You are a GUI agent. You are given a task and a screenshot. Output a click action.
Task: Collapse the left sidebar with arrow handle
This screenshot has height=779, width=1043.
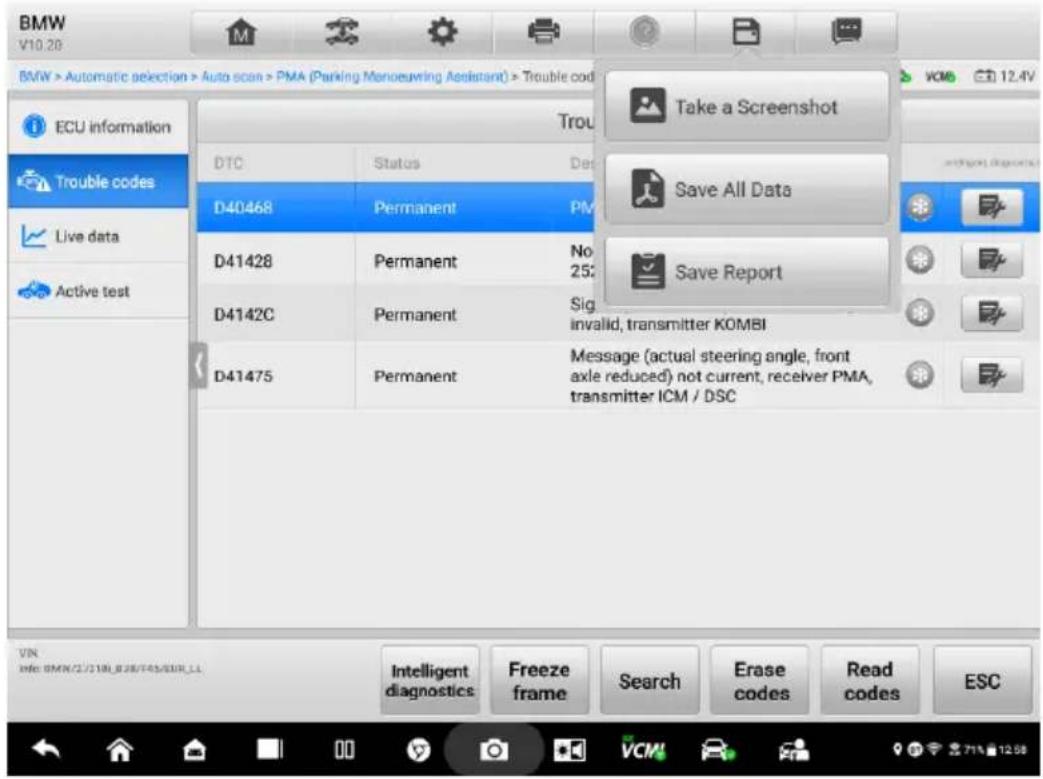pos(198,365)
